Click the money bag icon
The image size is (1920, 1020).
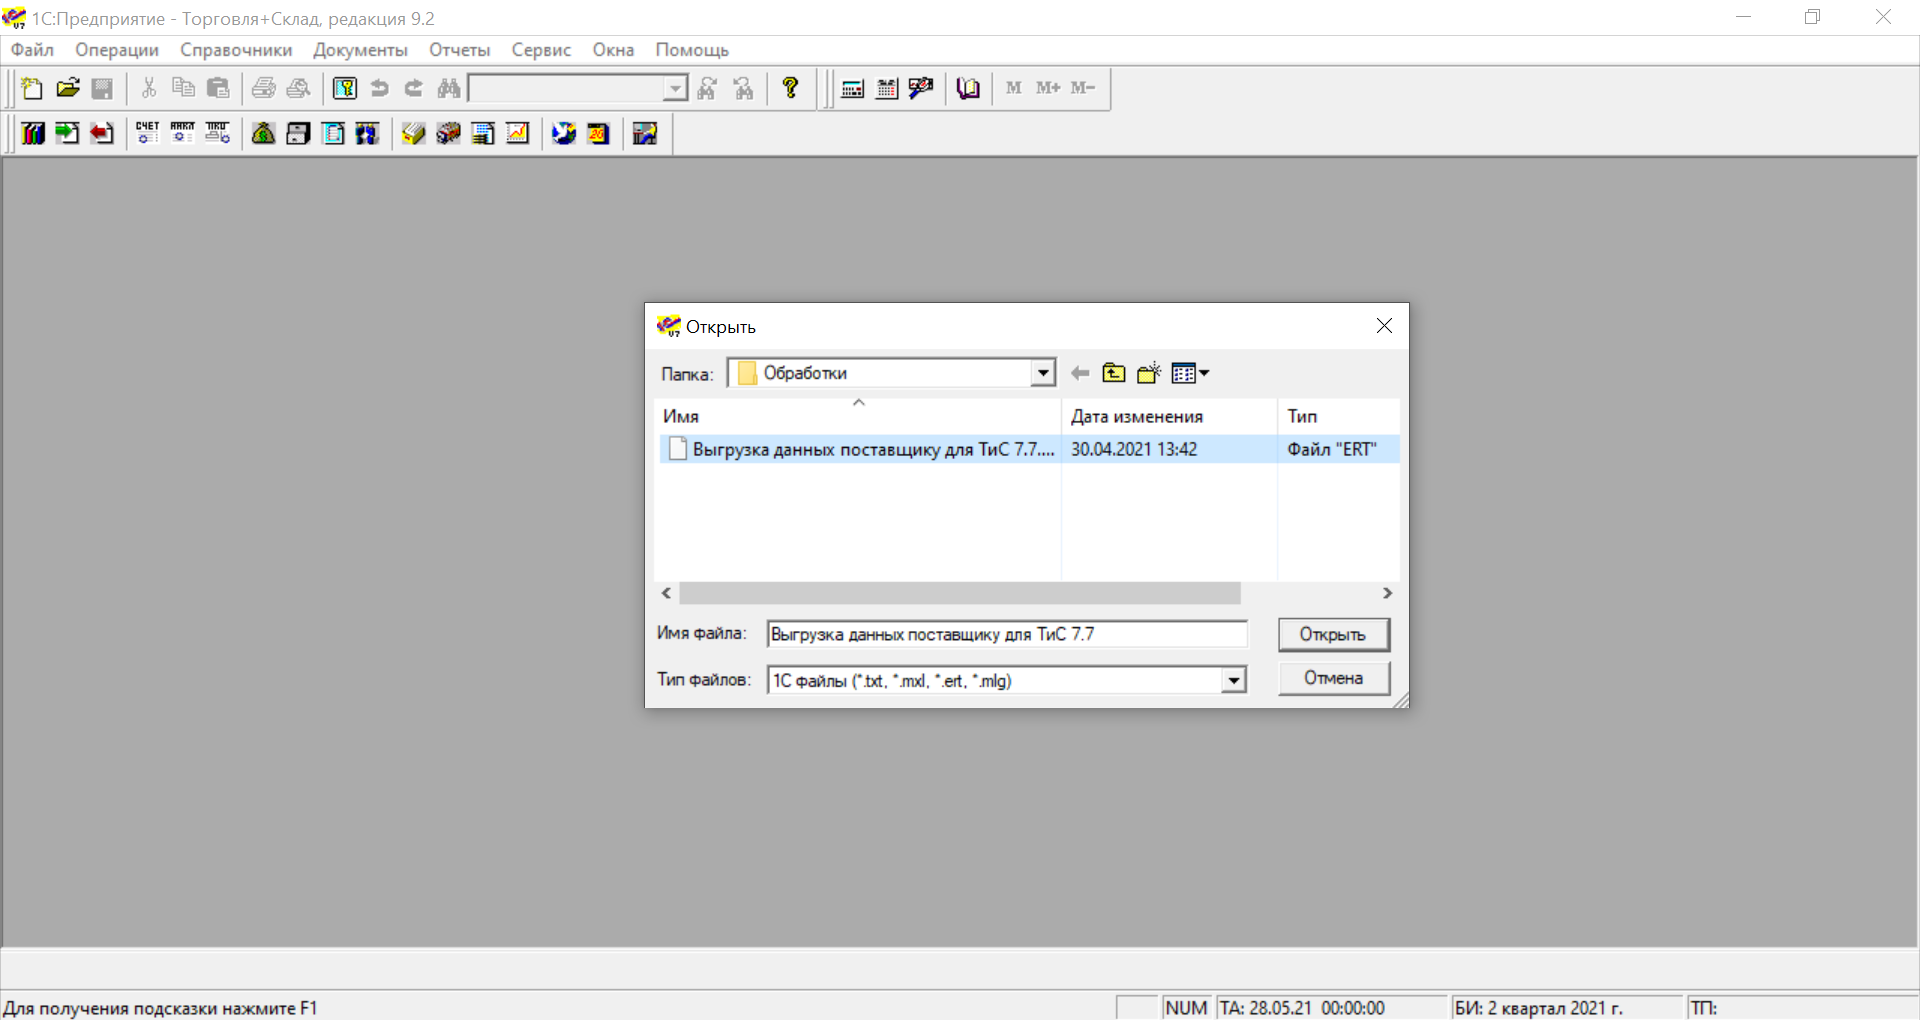coord(264,133)
